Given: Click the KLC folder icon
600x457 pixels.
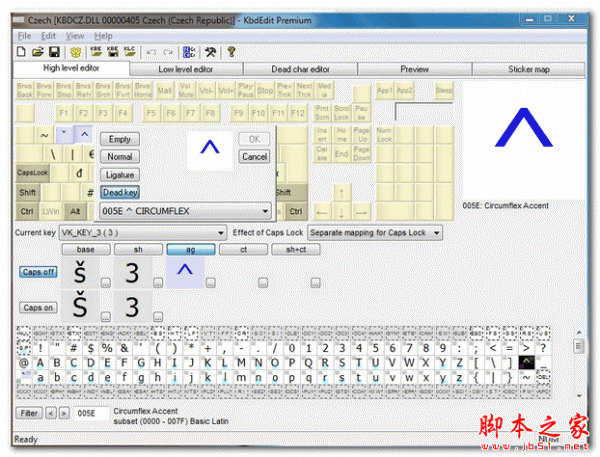Looking at the screenshot, I should coord(130,52).
